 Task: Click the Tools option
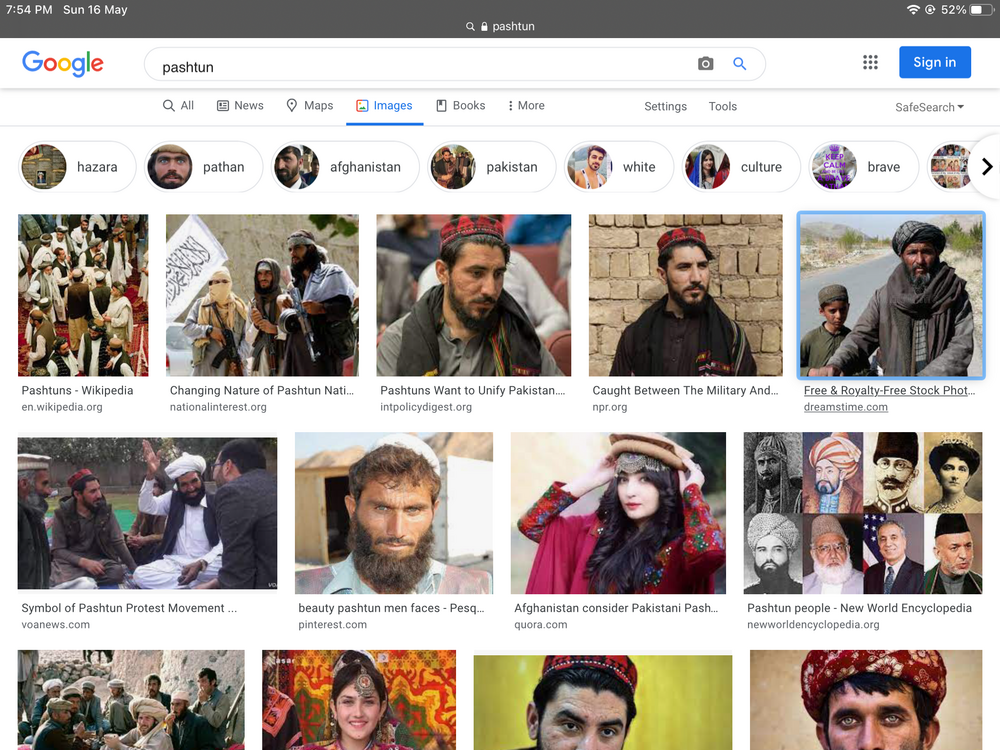pos(723,107)
